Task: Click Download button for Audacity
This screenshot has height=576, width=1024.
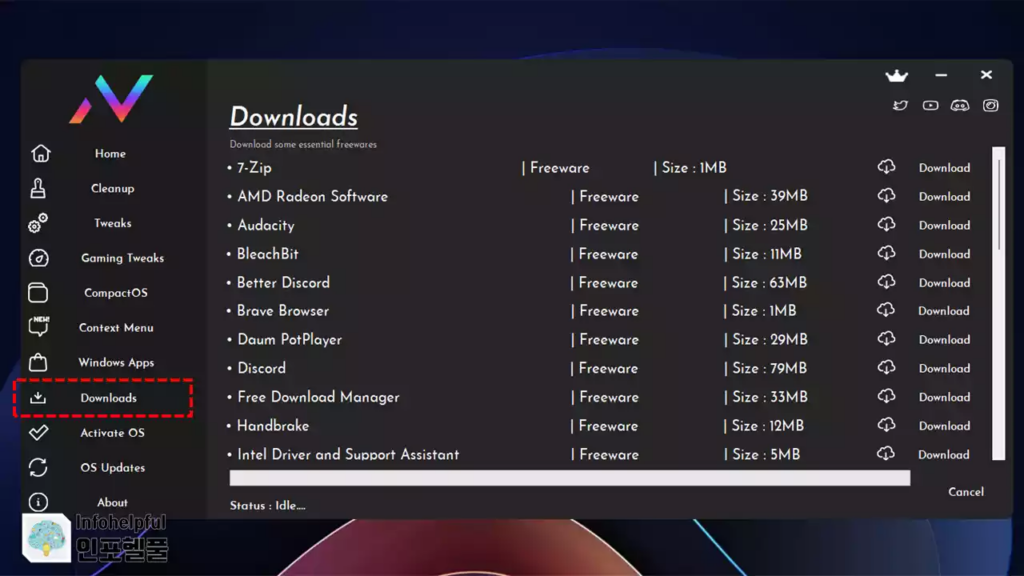Action: pyautogui.click(x=944, y=225)
